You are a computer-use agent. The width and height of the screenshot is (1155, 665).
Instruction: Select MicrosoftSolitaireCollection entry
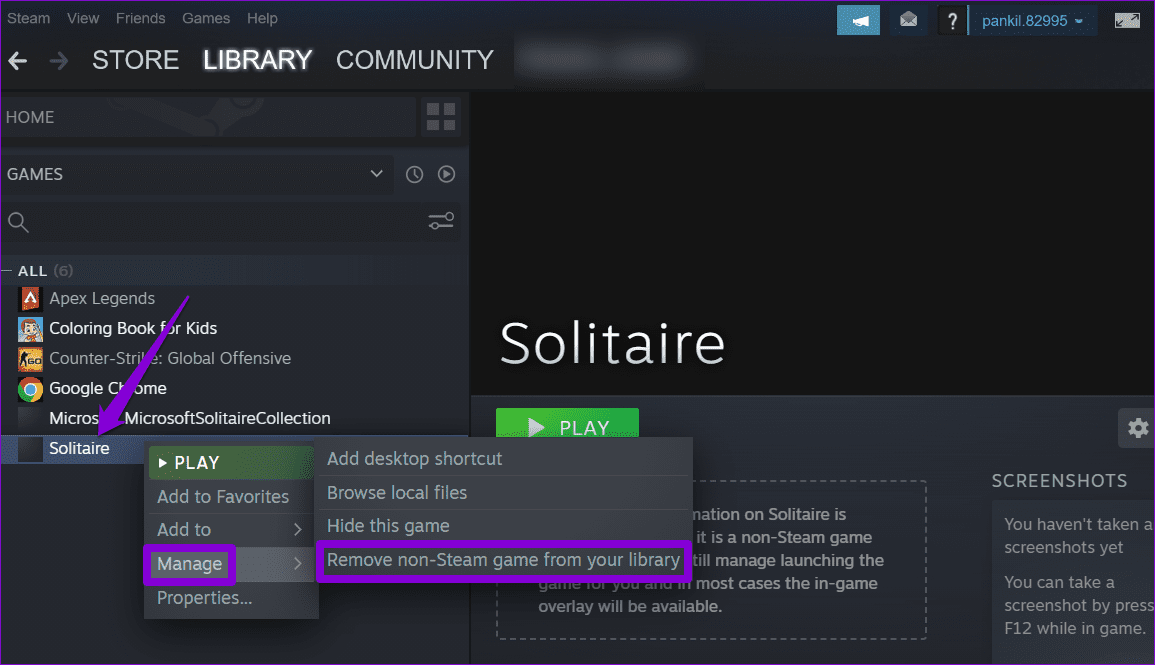click(190, 418)
